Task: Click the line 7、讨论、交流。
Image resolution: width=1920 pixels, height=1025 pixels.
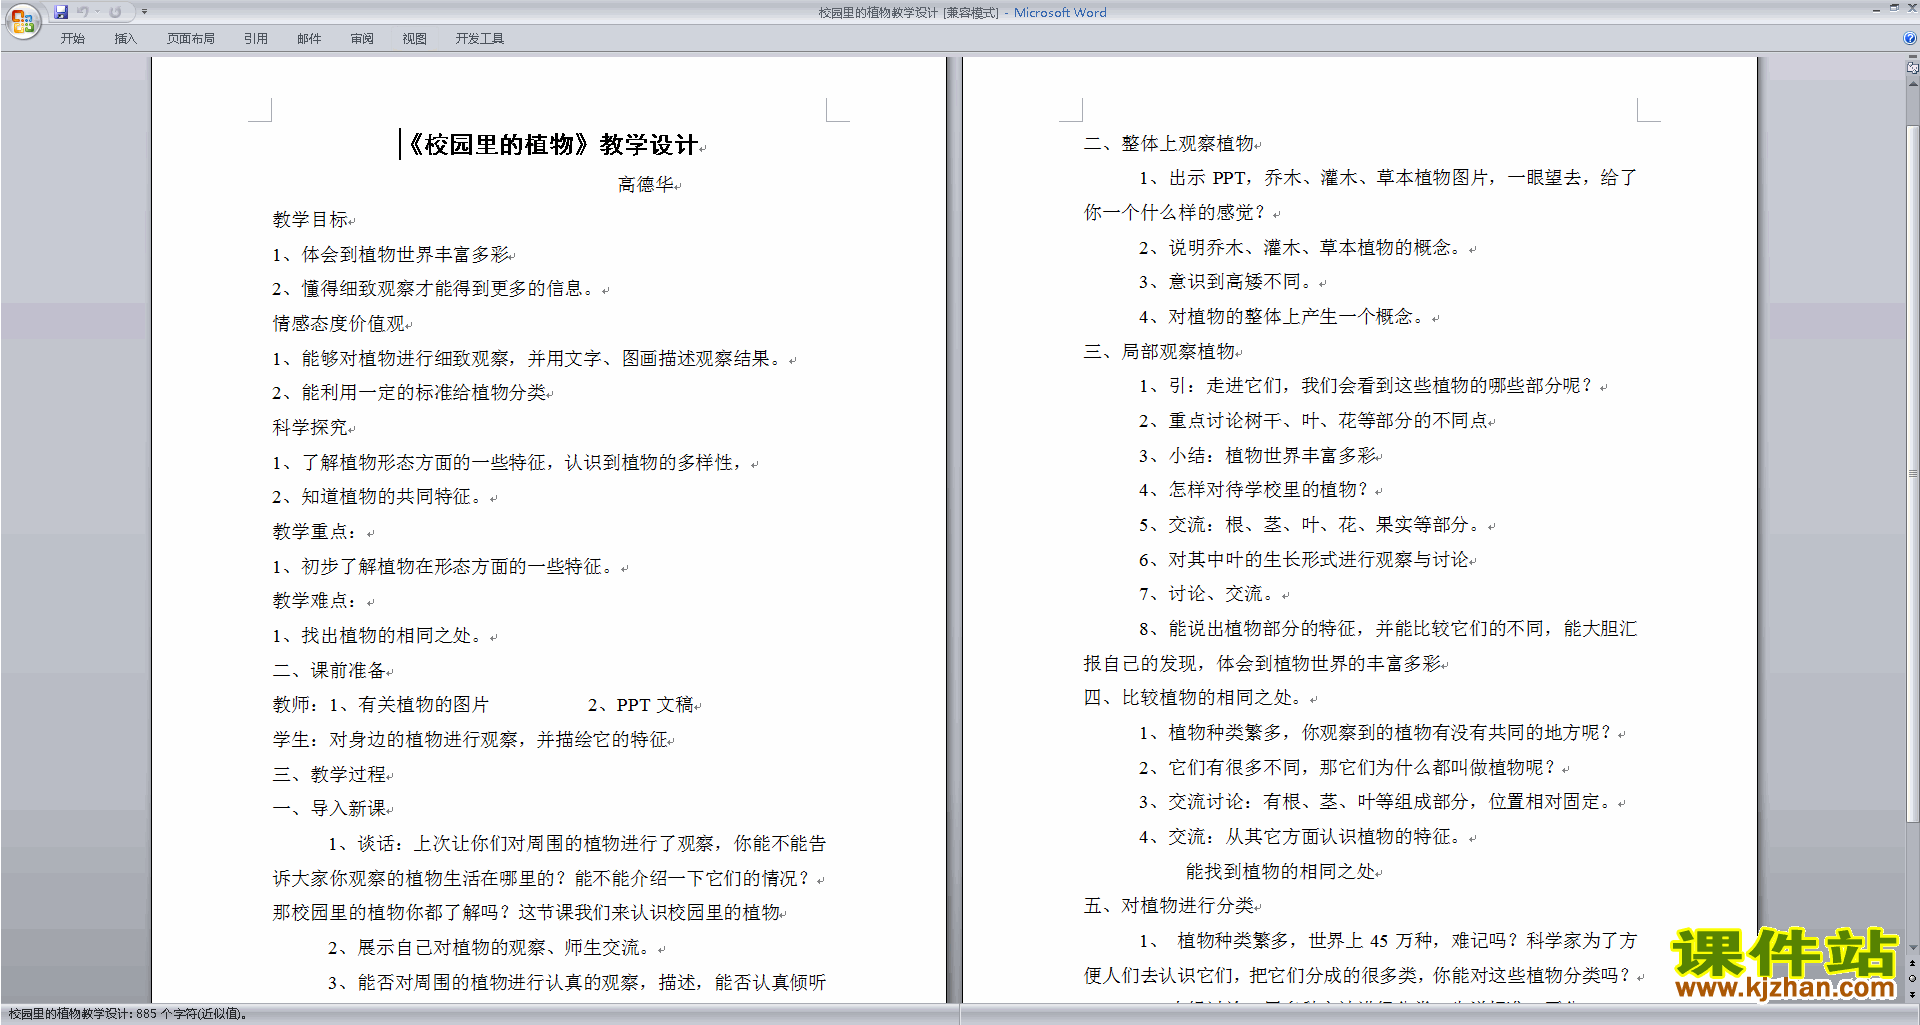Action: click(1210, 594)
